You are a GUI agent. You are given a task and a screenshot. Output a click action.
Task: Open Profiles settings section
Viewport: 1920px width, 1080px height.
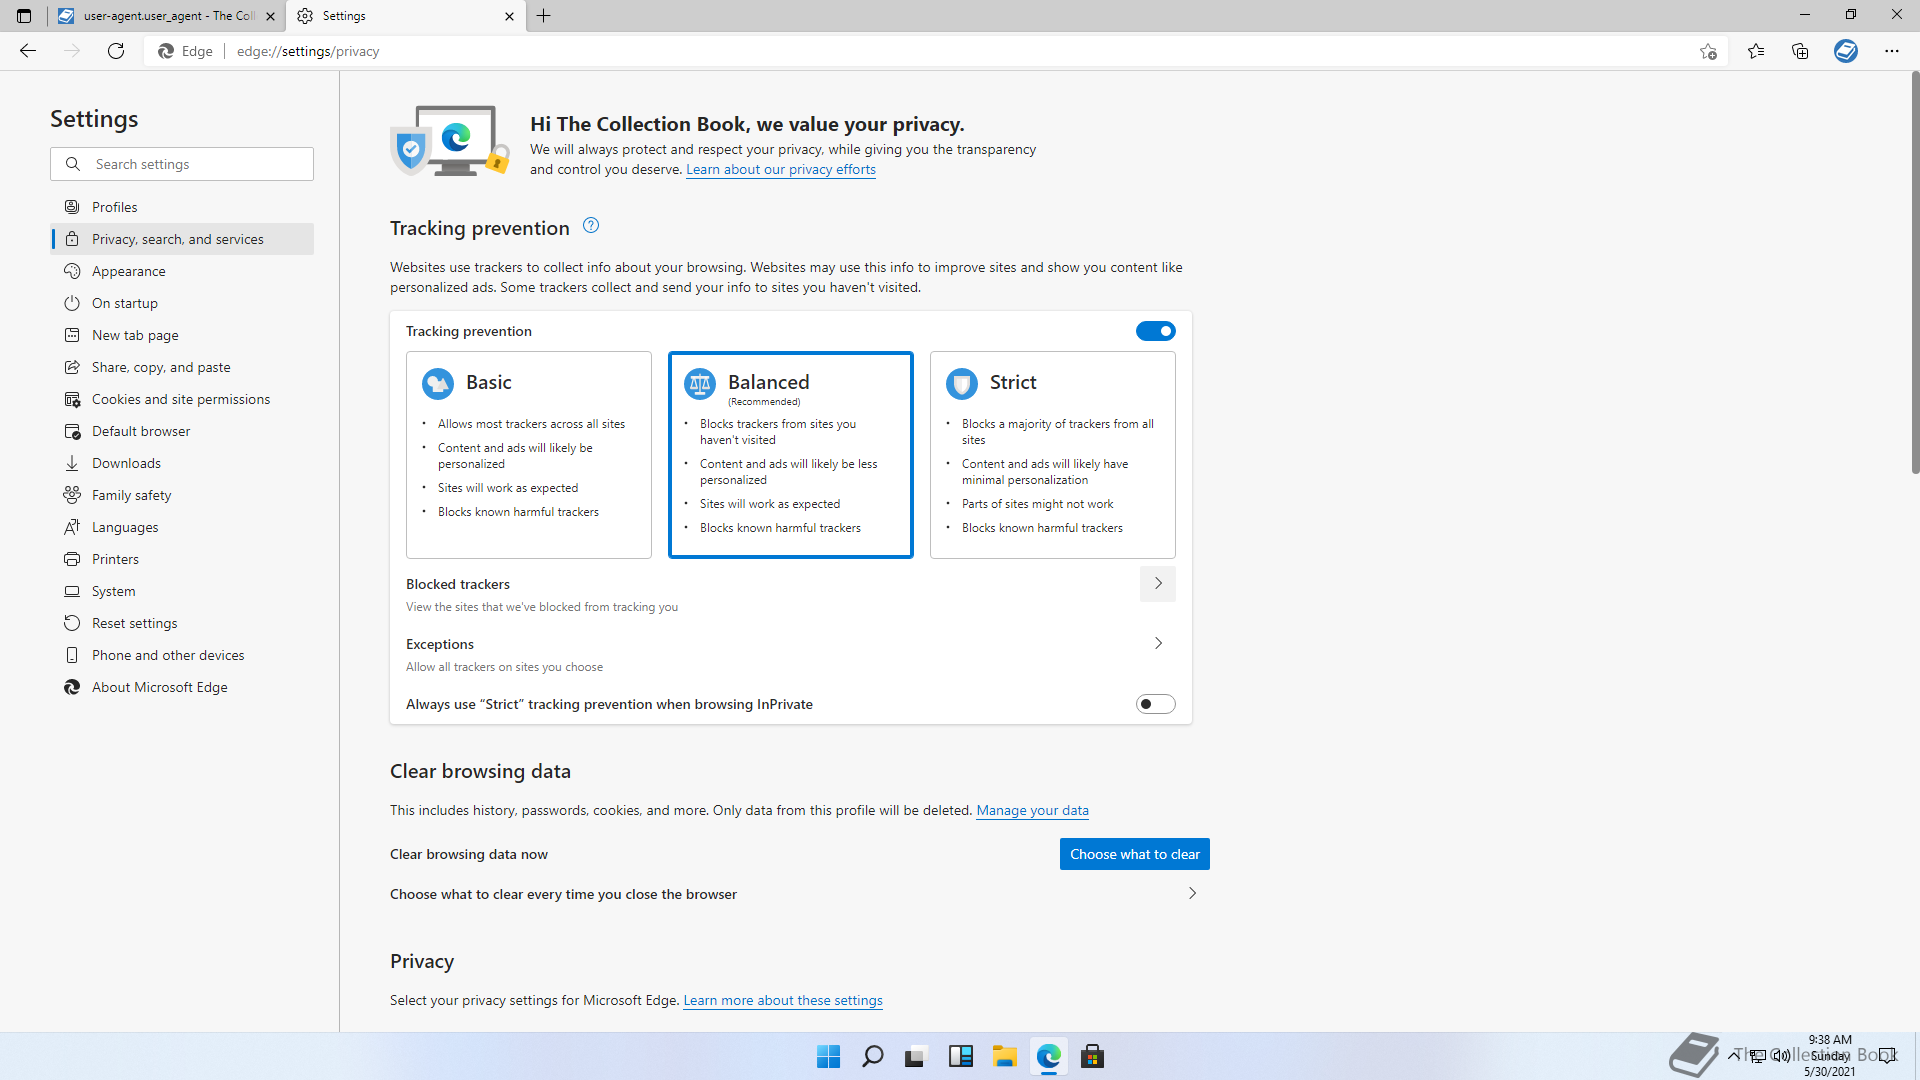pyautogui.click(x=182, y=207)
